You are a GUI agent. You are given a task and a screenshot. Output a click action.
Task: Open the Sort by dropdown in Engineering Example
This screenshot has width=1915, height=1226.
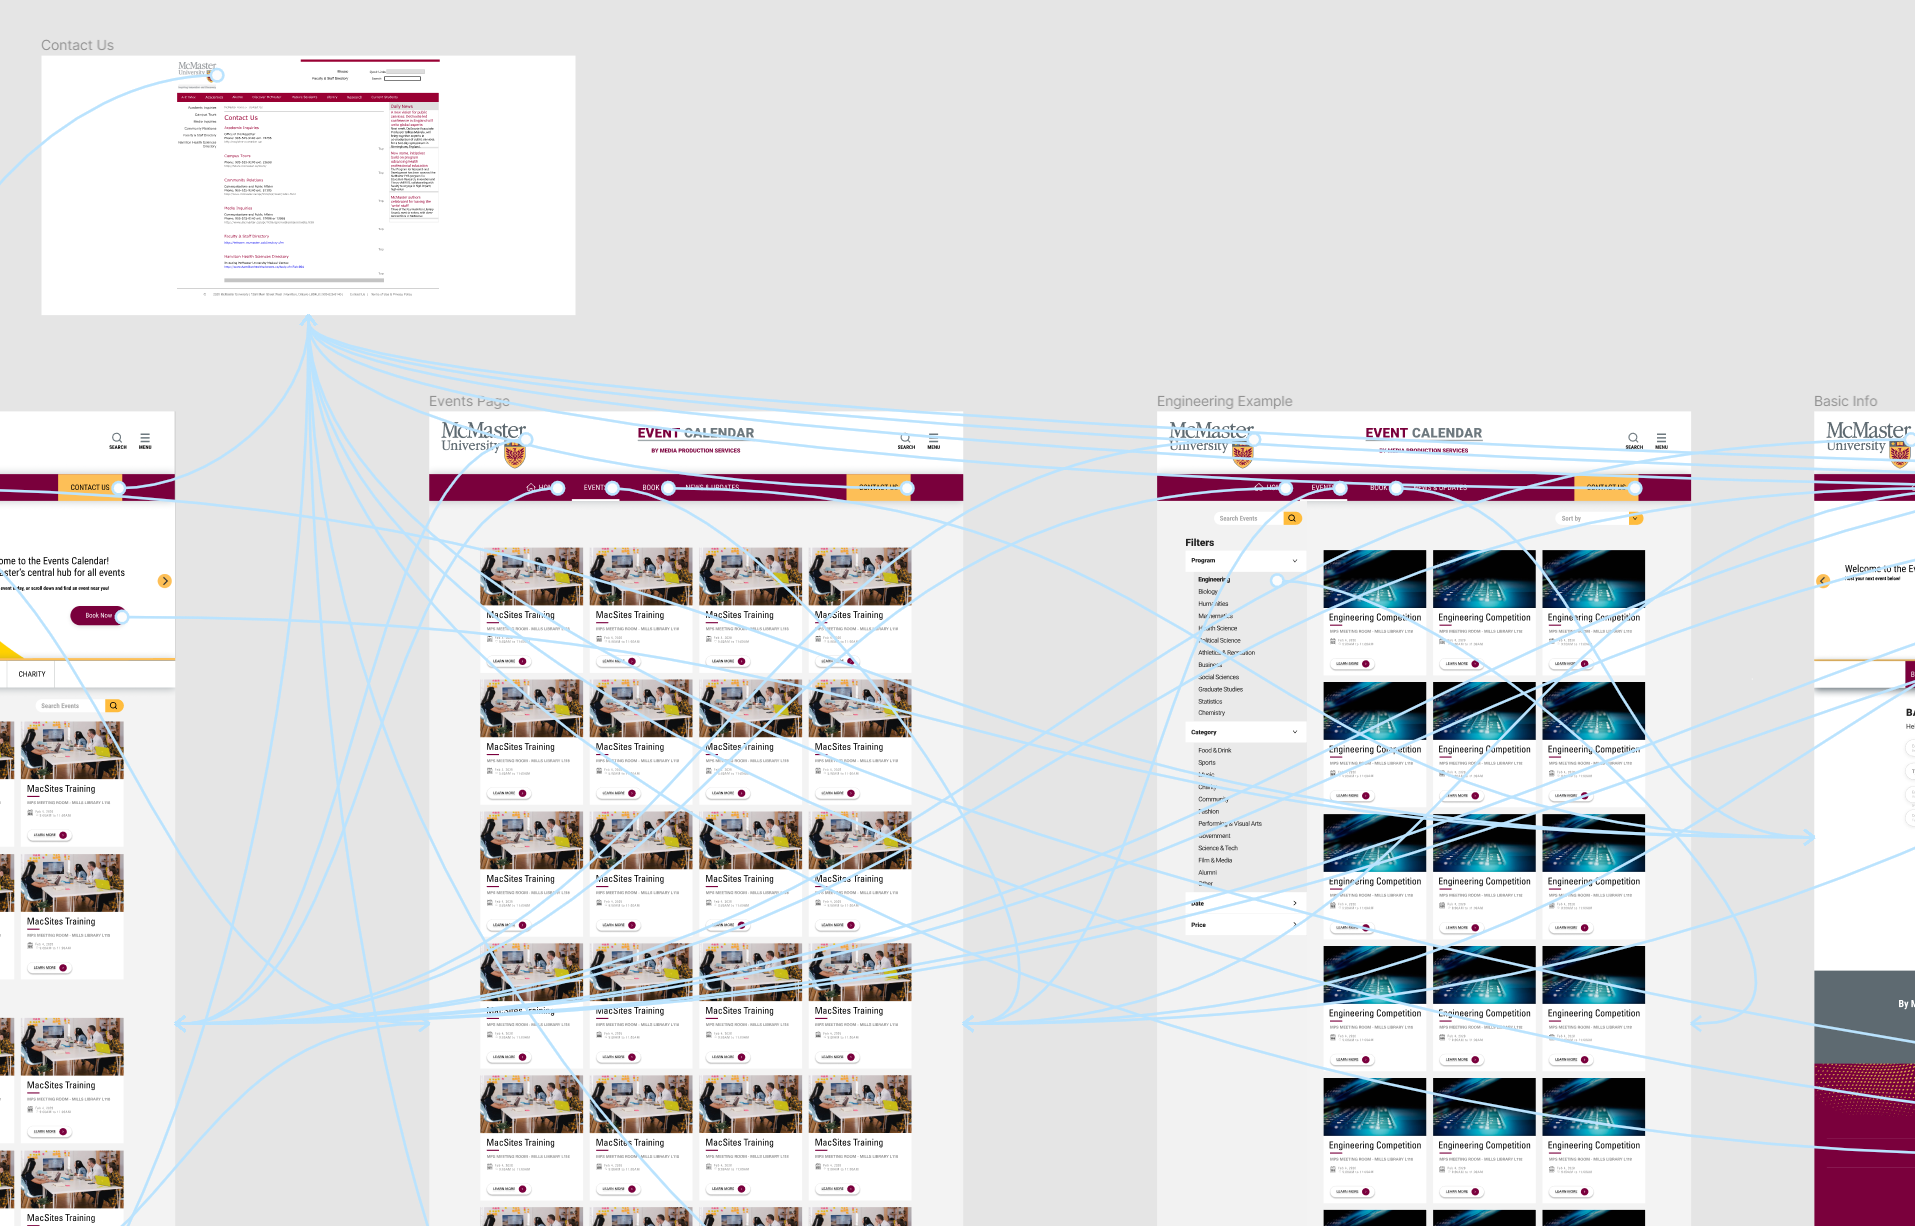click(x=1601, y=518)
